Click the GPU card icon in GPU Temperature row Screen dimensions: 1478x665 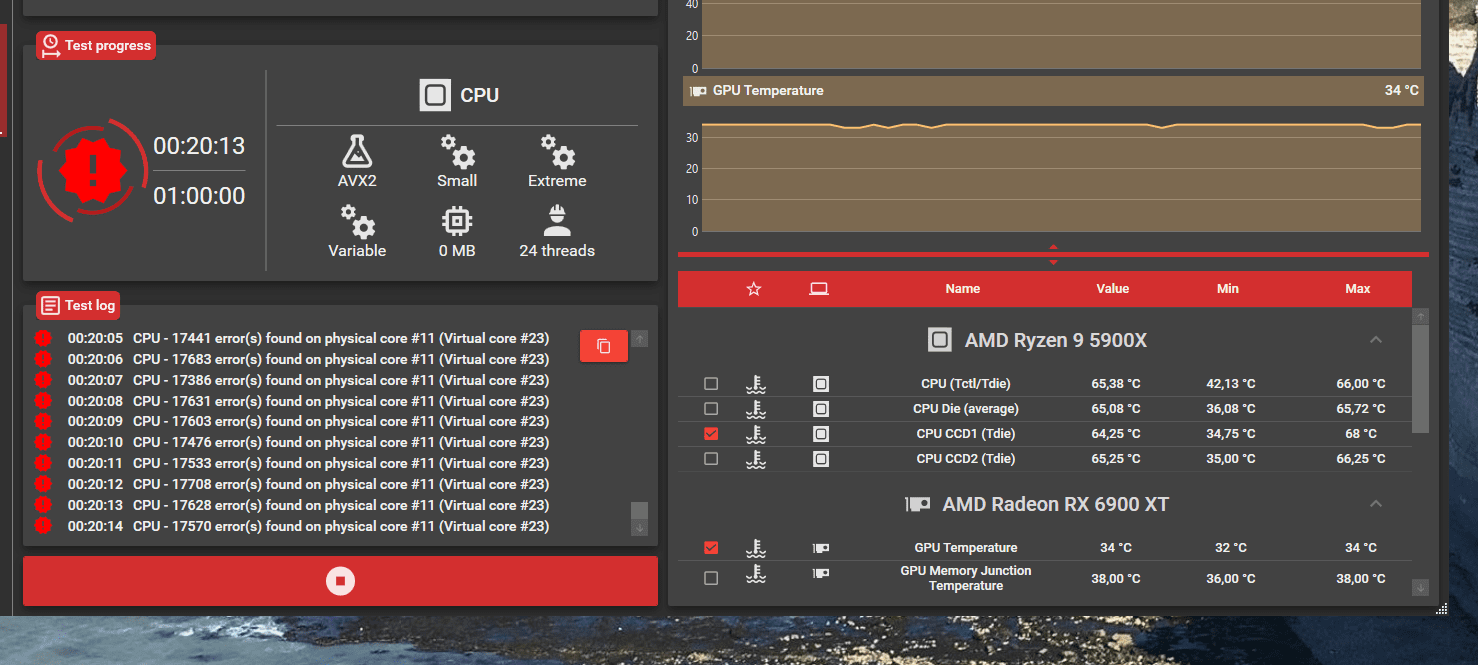pyautogui.click(x=821, y=548)
